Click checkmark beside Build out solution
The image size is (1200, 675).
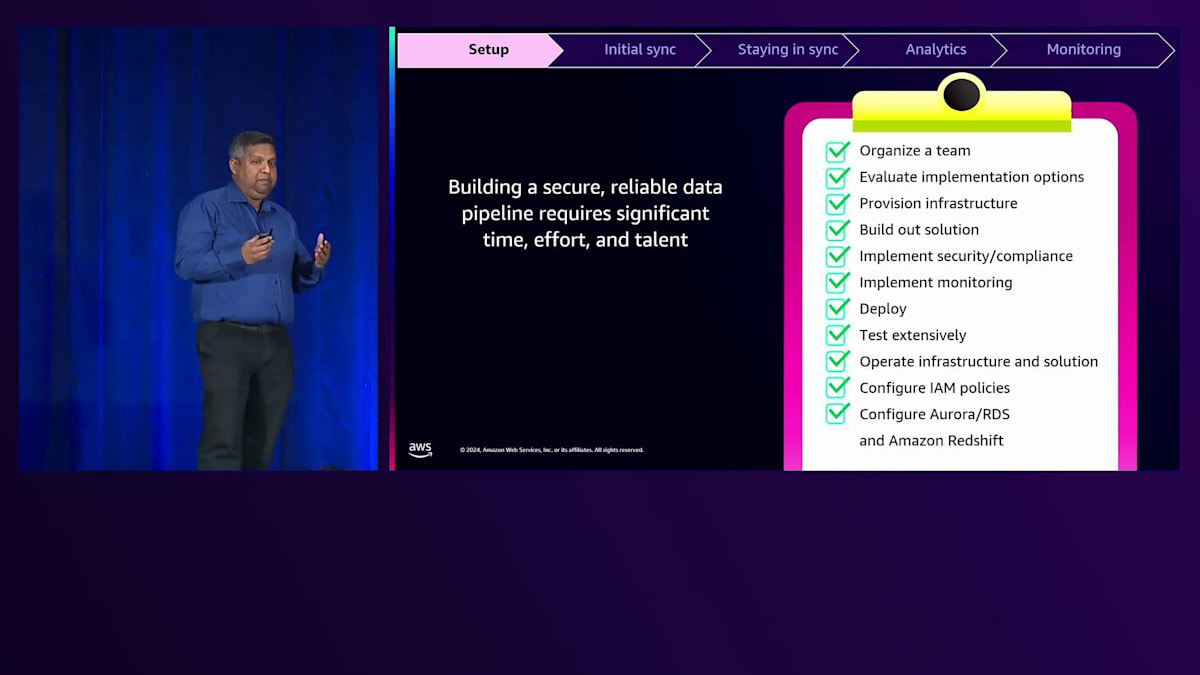tap(838, 230)
